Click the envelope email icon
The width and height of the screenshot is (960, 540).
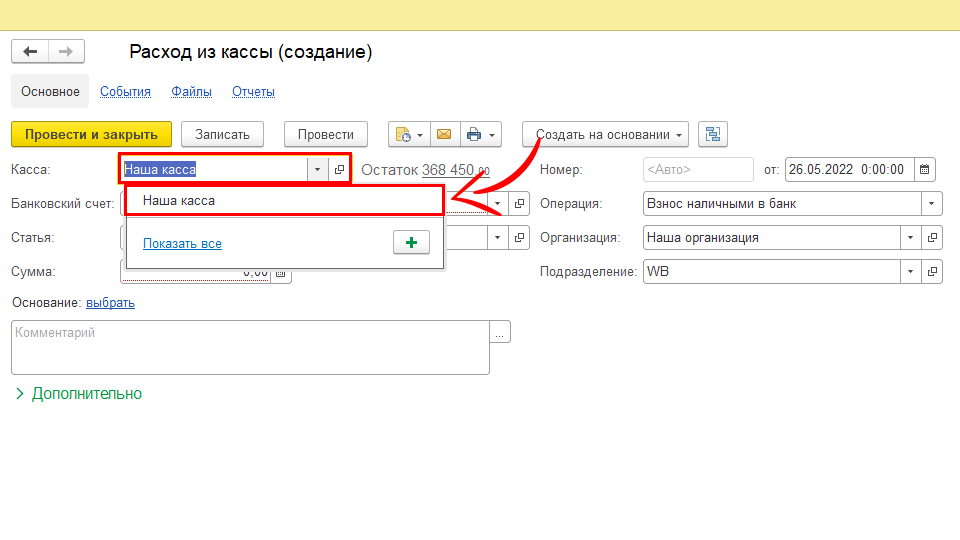443,134
